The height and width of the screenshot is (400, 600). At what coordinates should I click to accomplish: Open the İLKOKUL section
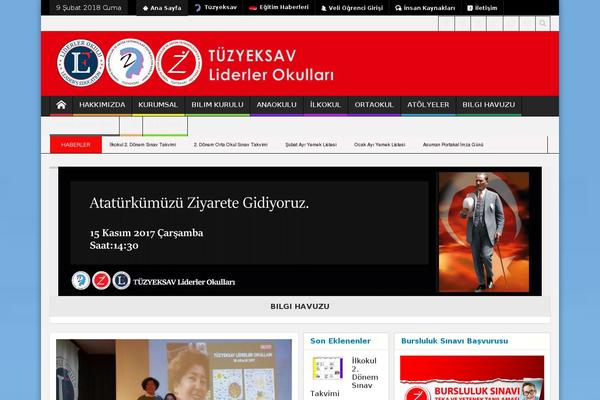pos(325,105)
